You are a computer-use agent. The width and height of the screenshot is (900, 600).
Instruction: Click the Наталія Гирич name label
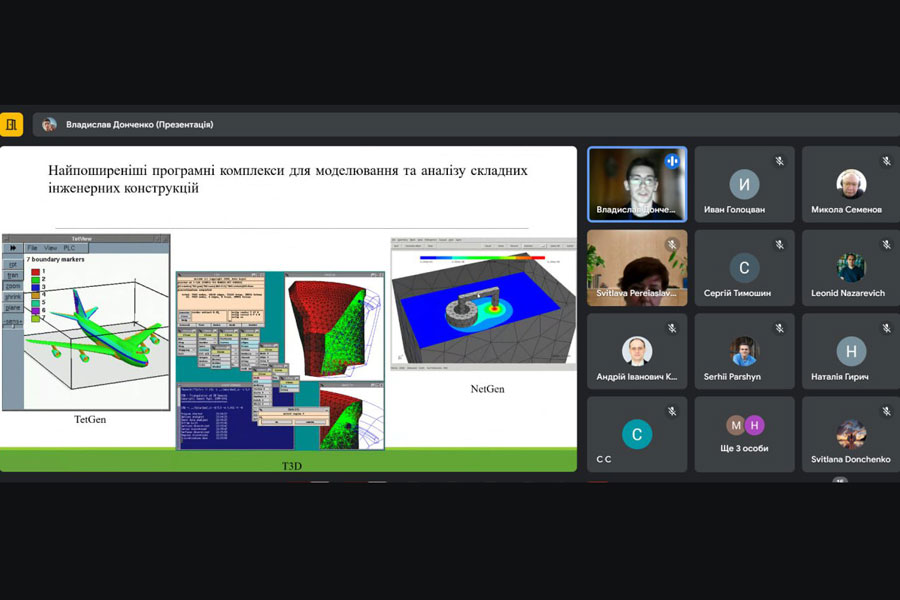click(x=840, y=377)
